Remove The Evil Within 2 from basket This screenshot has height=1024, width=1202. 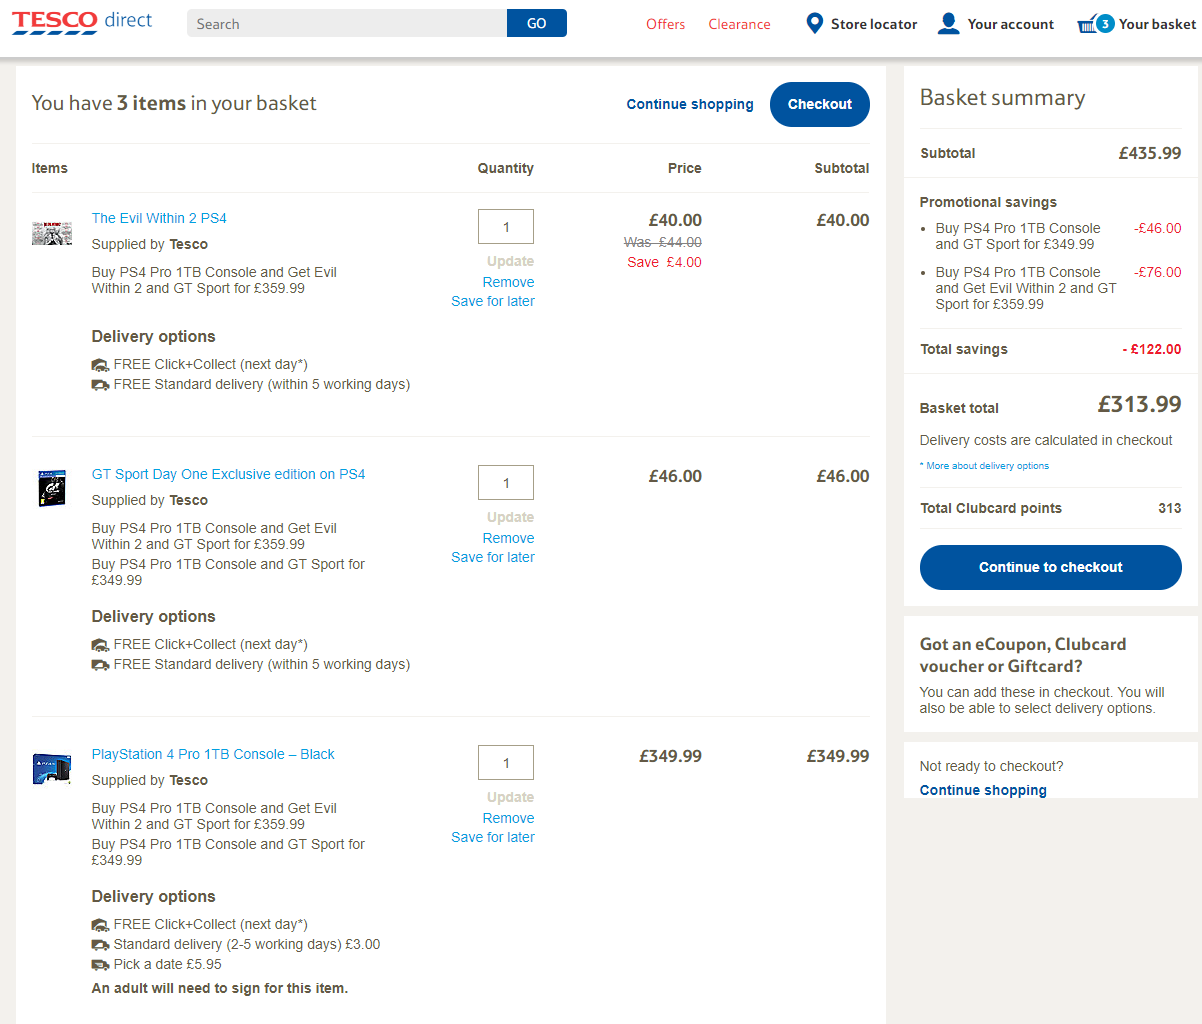[508, 282]
